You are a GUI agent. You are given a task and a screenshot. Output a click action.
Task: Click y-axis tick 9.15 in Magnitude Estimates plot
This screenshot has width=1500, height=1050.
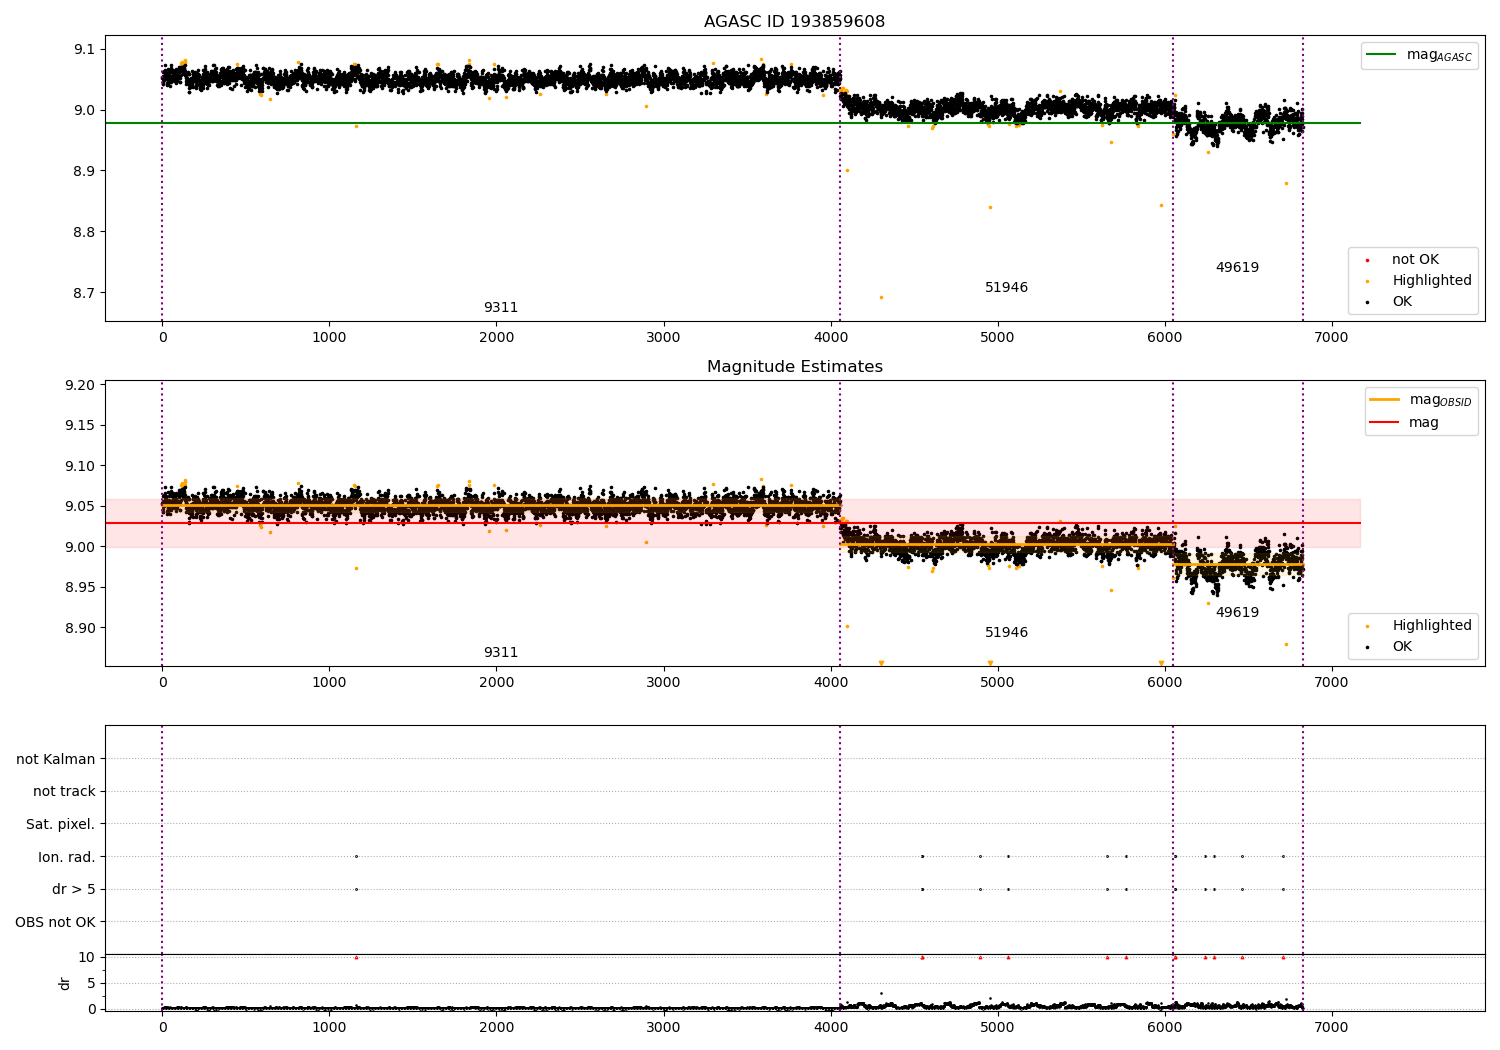click(x=80, y=426)
